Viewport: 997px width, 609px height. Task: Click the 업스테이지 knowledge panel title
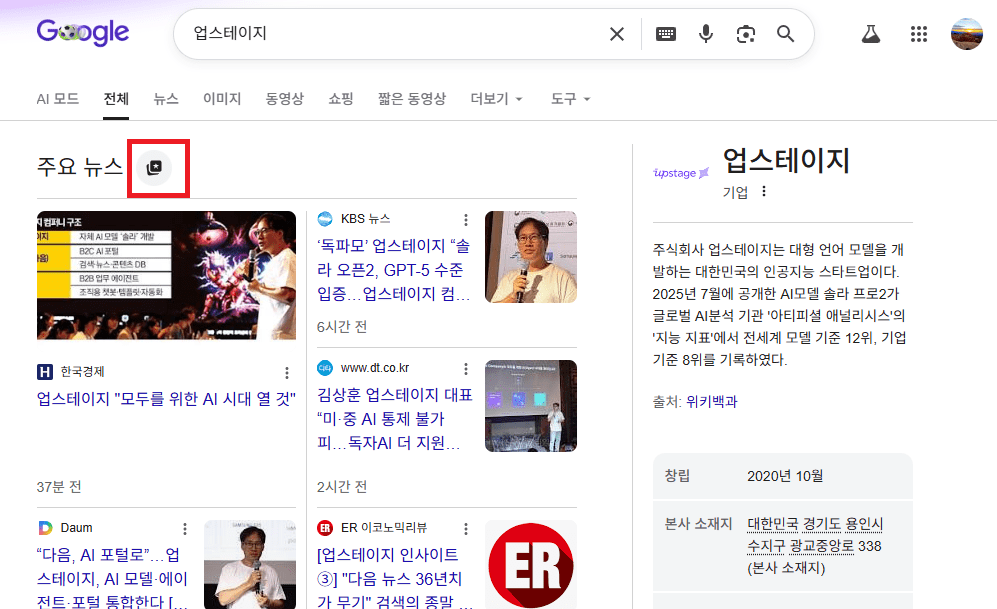787,160
